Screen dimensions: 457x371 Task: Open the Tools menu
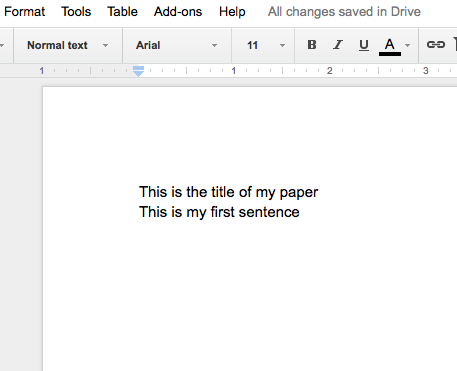[76, 12]
